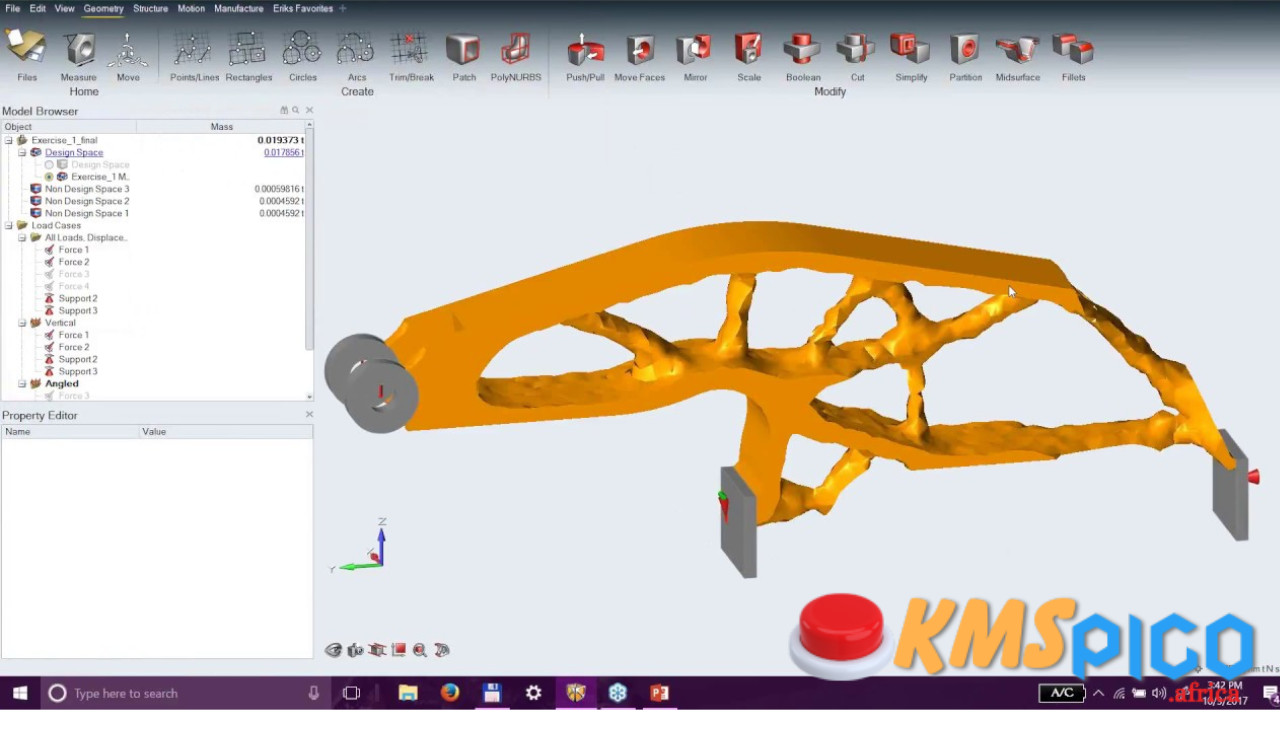The image size is (1280, 730).
Task: Select the greyed Design Space radio button
Action: (x=49, y=165)
